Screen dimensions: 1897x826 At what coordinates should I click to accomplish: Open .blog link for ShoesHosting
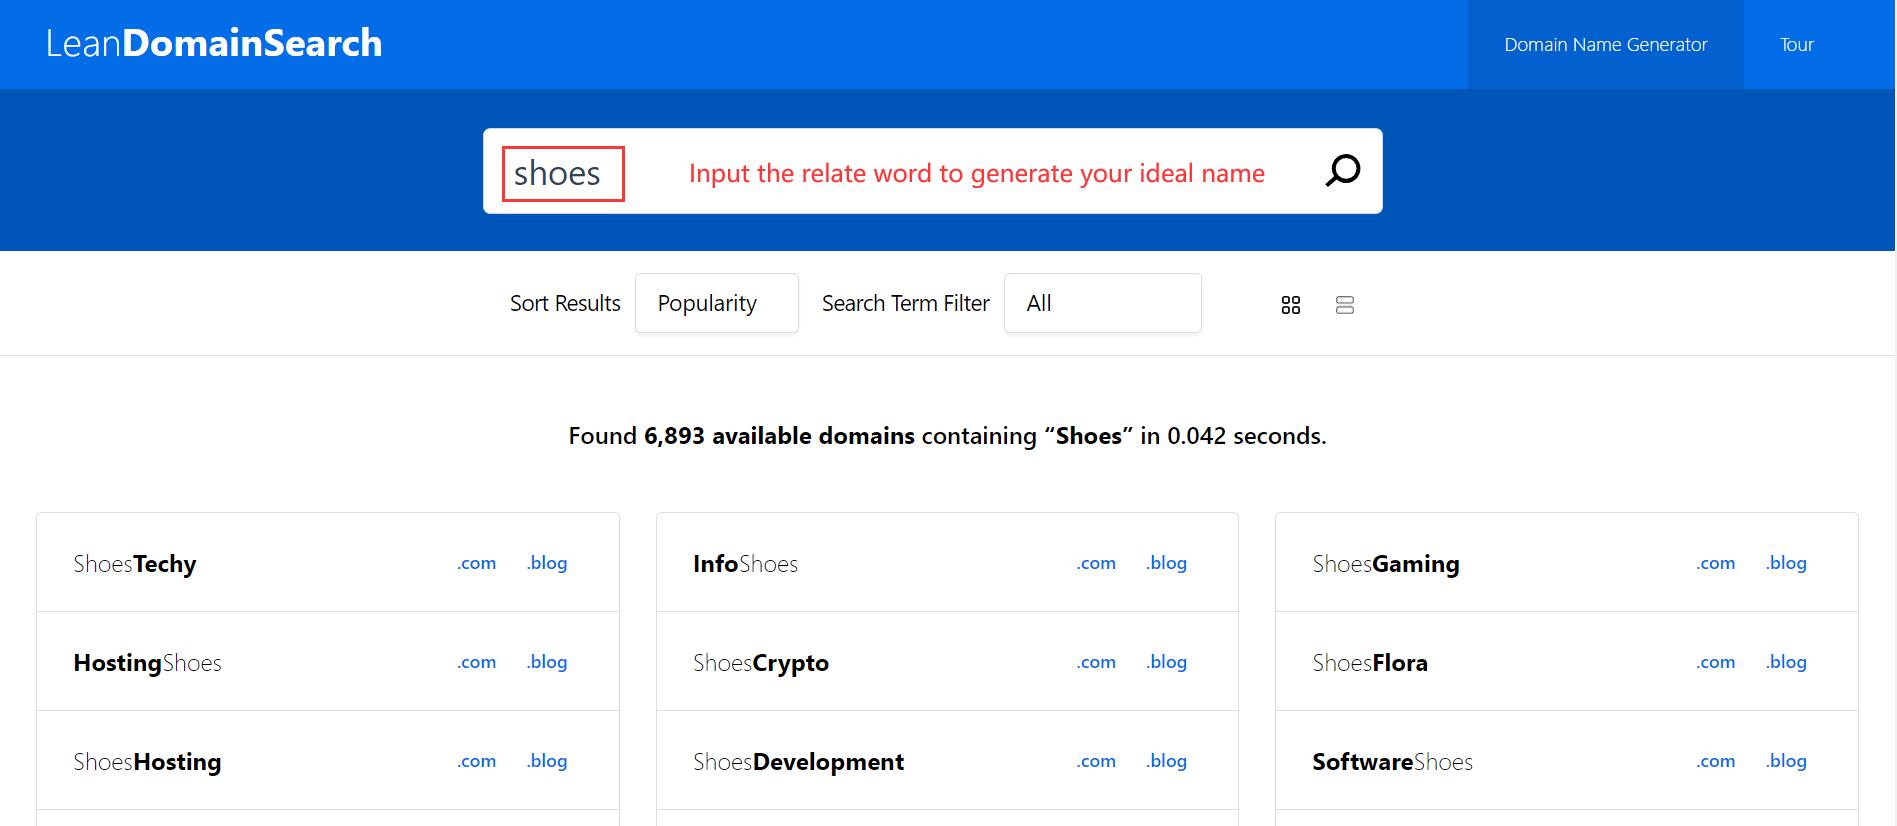(x=547, y=761)
